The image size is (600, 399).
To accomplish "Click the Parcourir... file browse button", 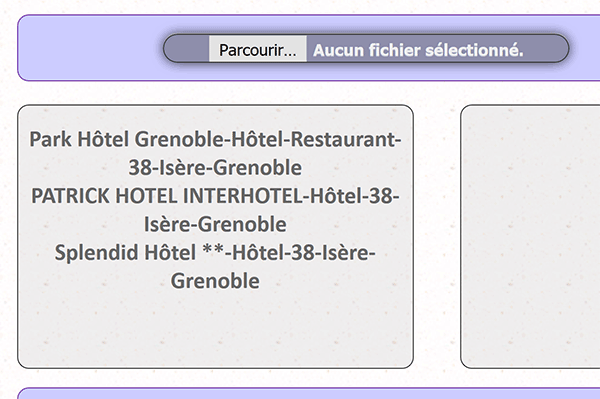I will [x=258, y=49].
